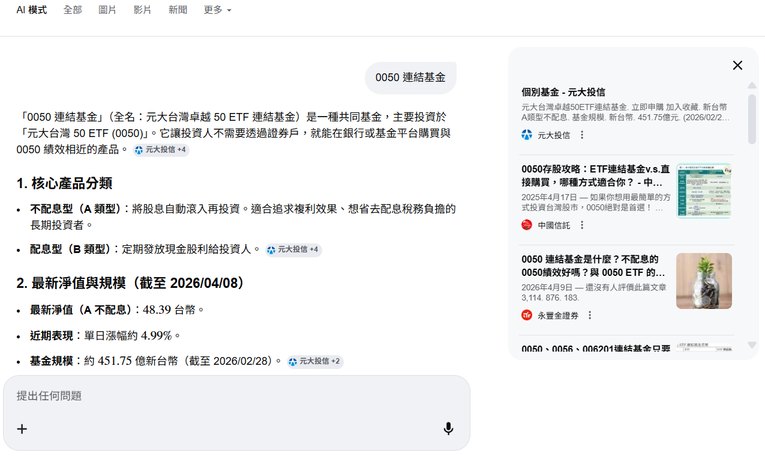Open the 影片 tab
The image size is (765, 458).
click(x=142, y=10)
